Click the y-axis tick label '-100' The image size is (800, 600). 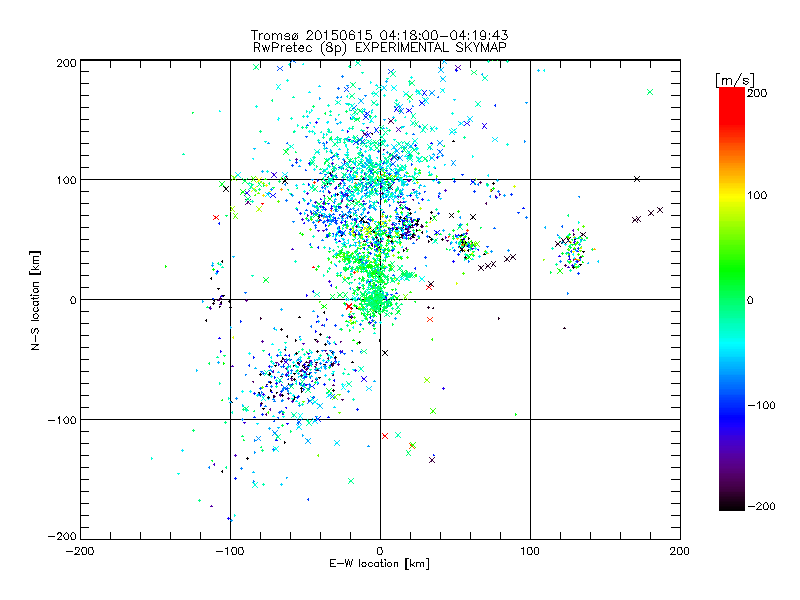62,420
